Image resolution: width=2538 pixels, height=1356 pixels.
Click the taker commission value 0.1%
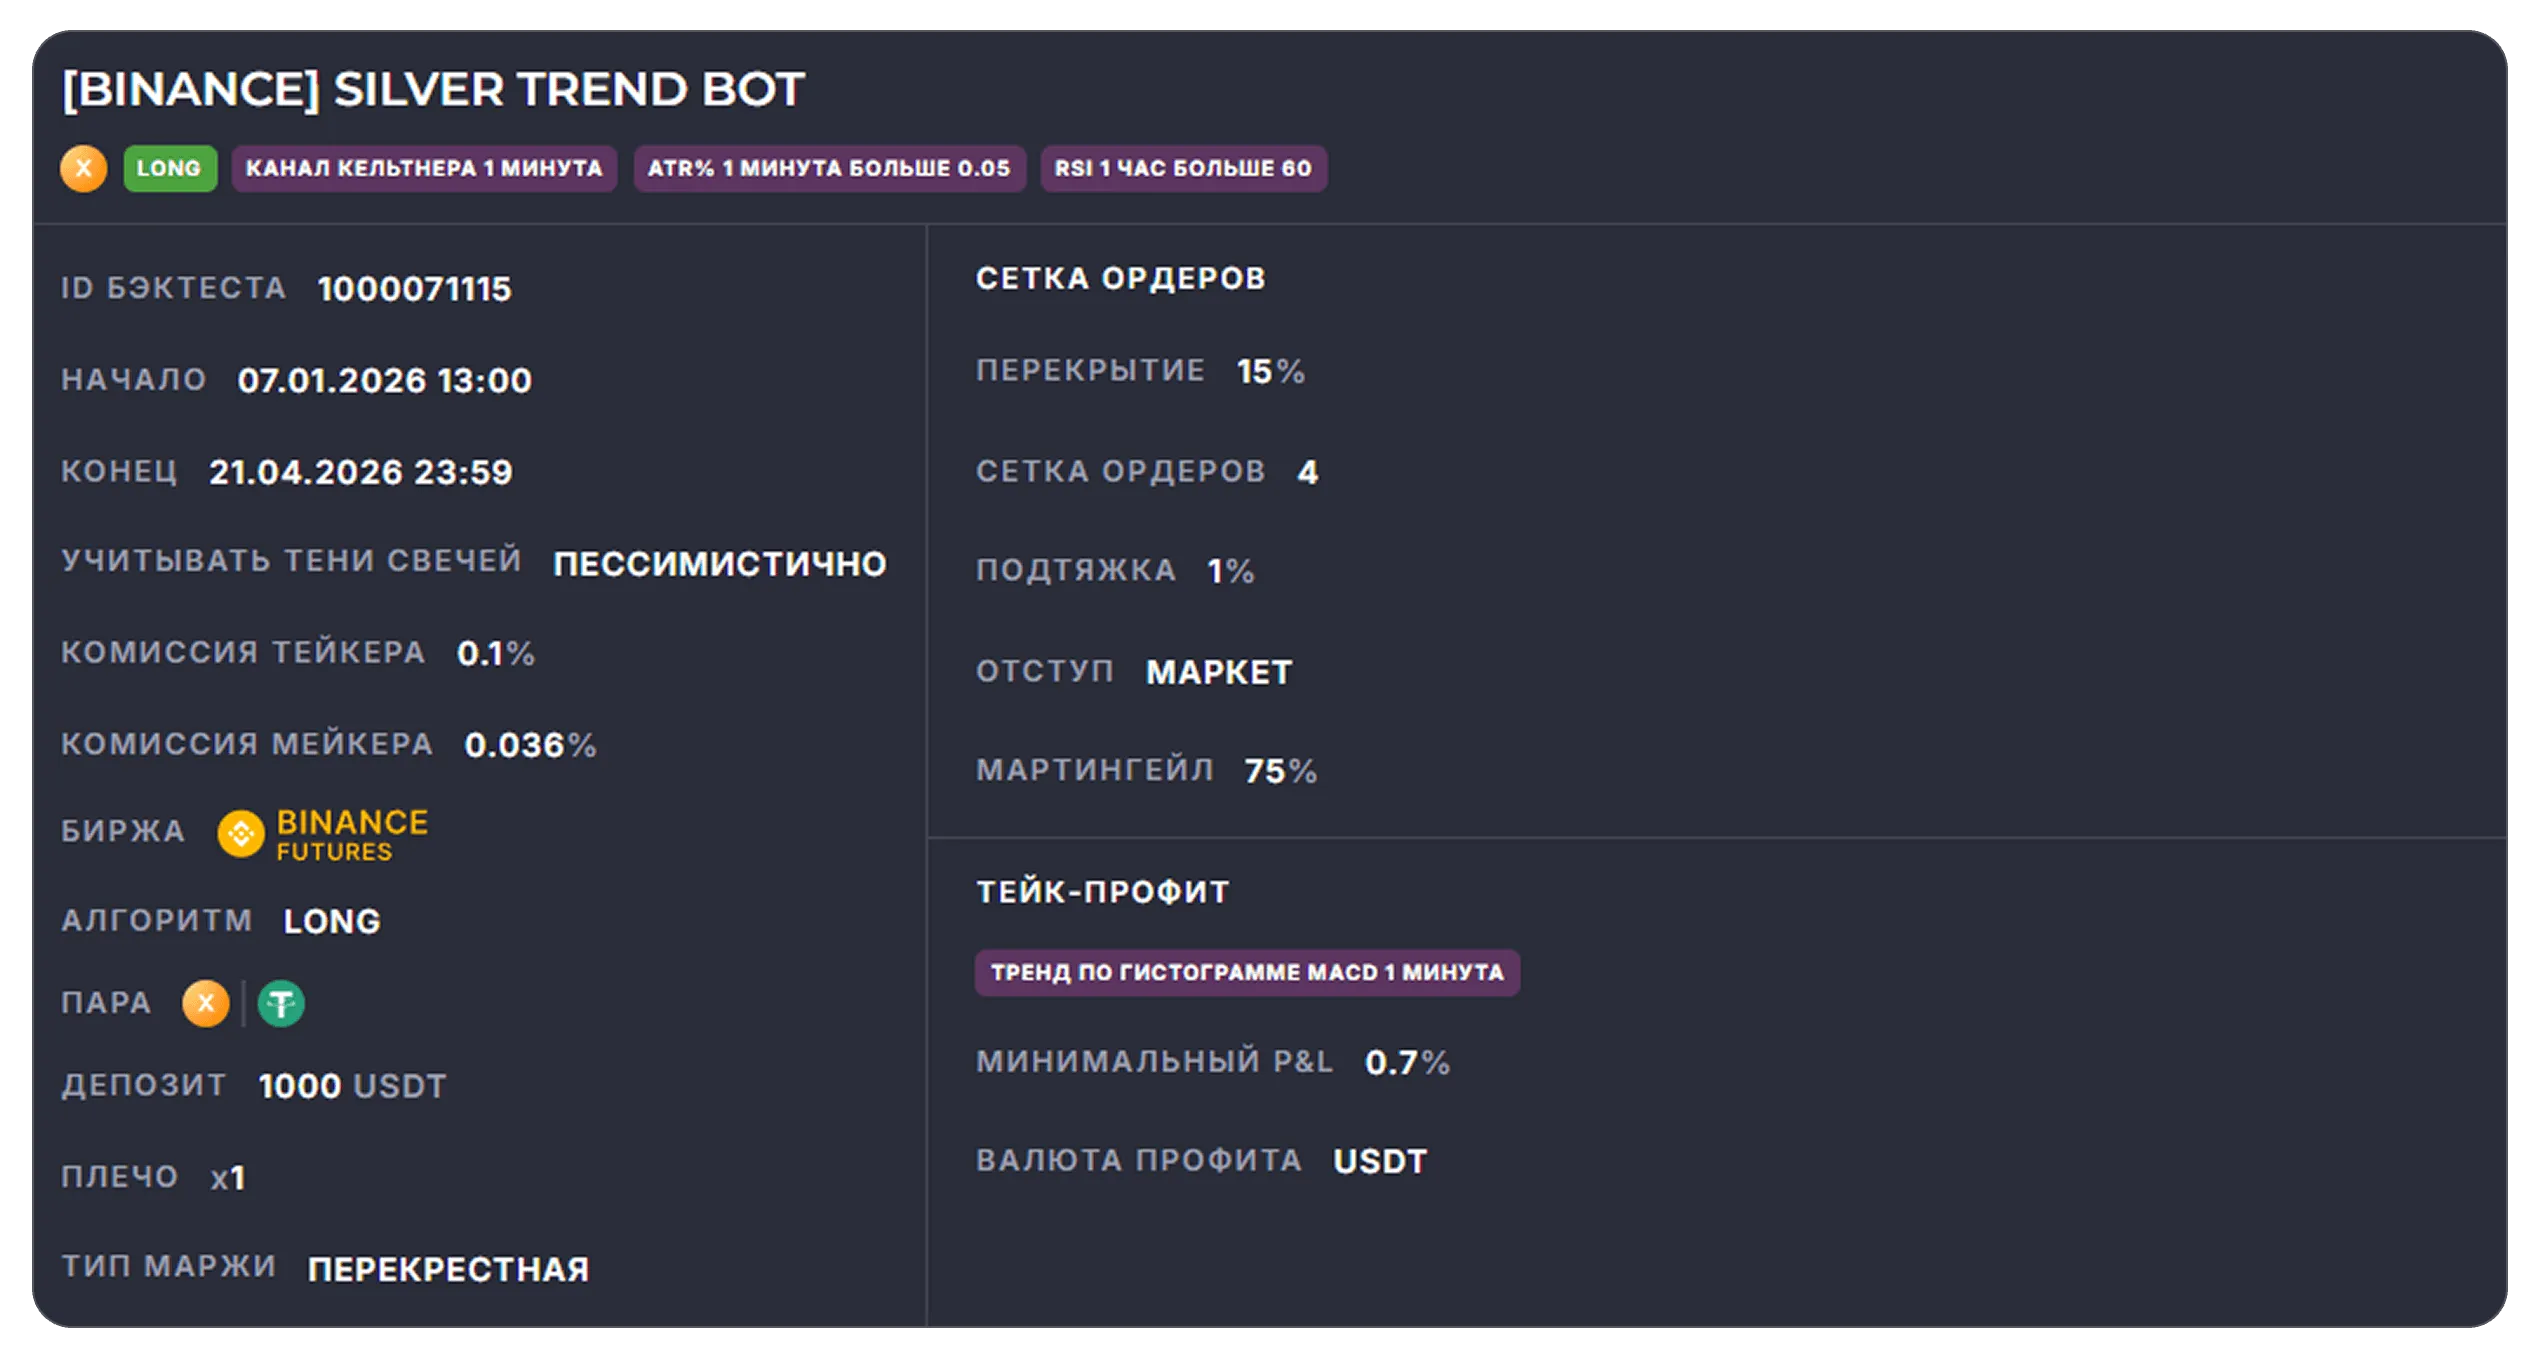click(x=495, y=653)
